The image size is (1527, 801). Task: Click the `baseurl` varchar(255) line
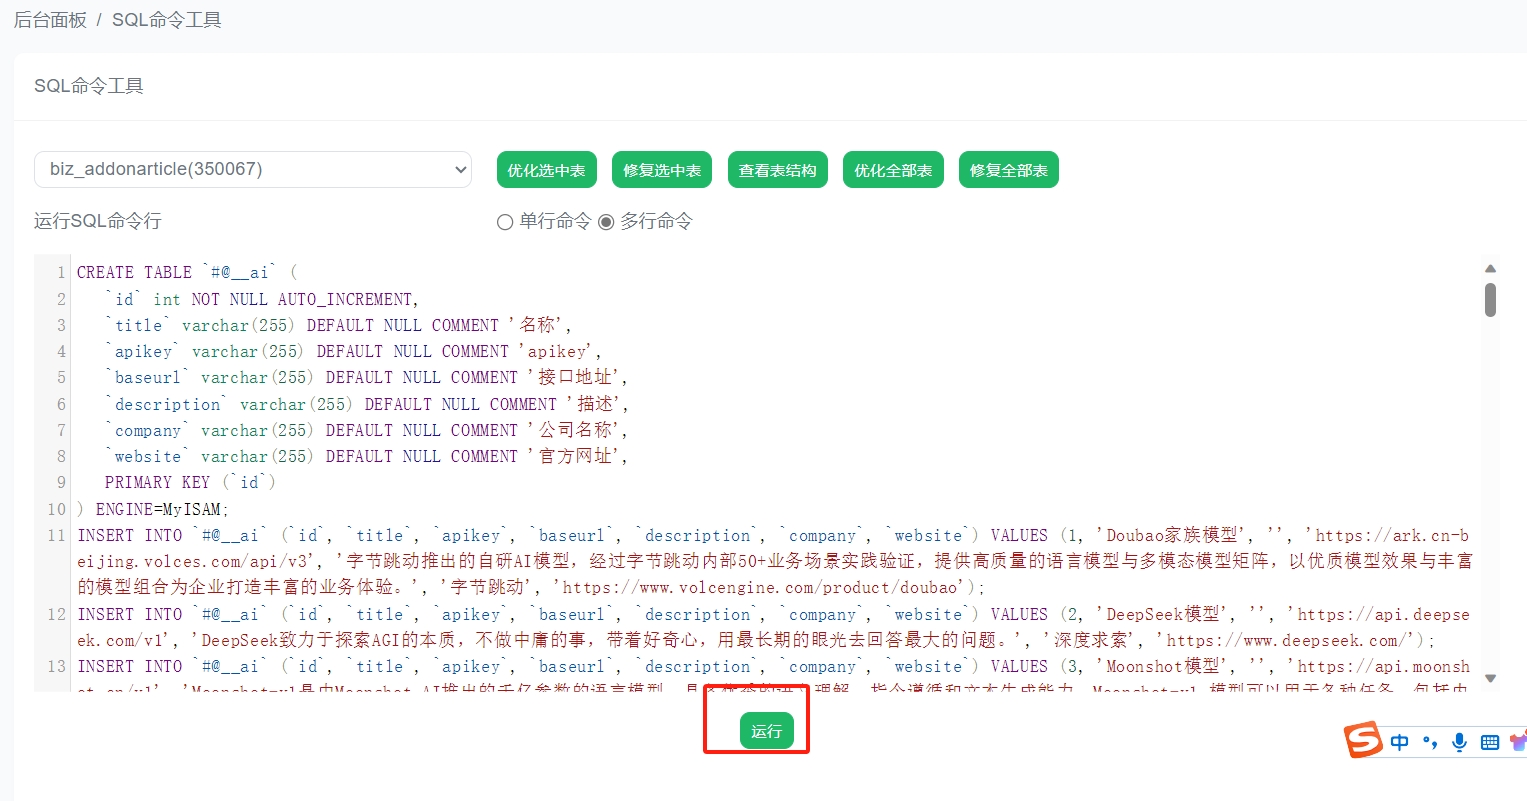[x=367, y=377]
